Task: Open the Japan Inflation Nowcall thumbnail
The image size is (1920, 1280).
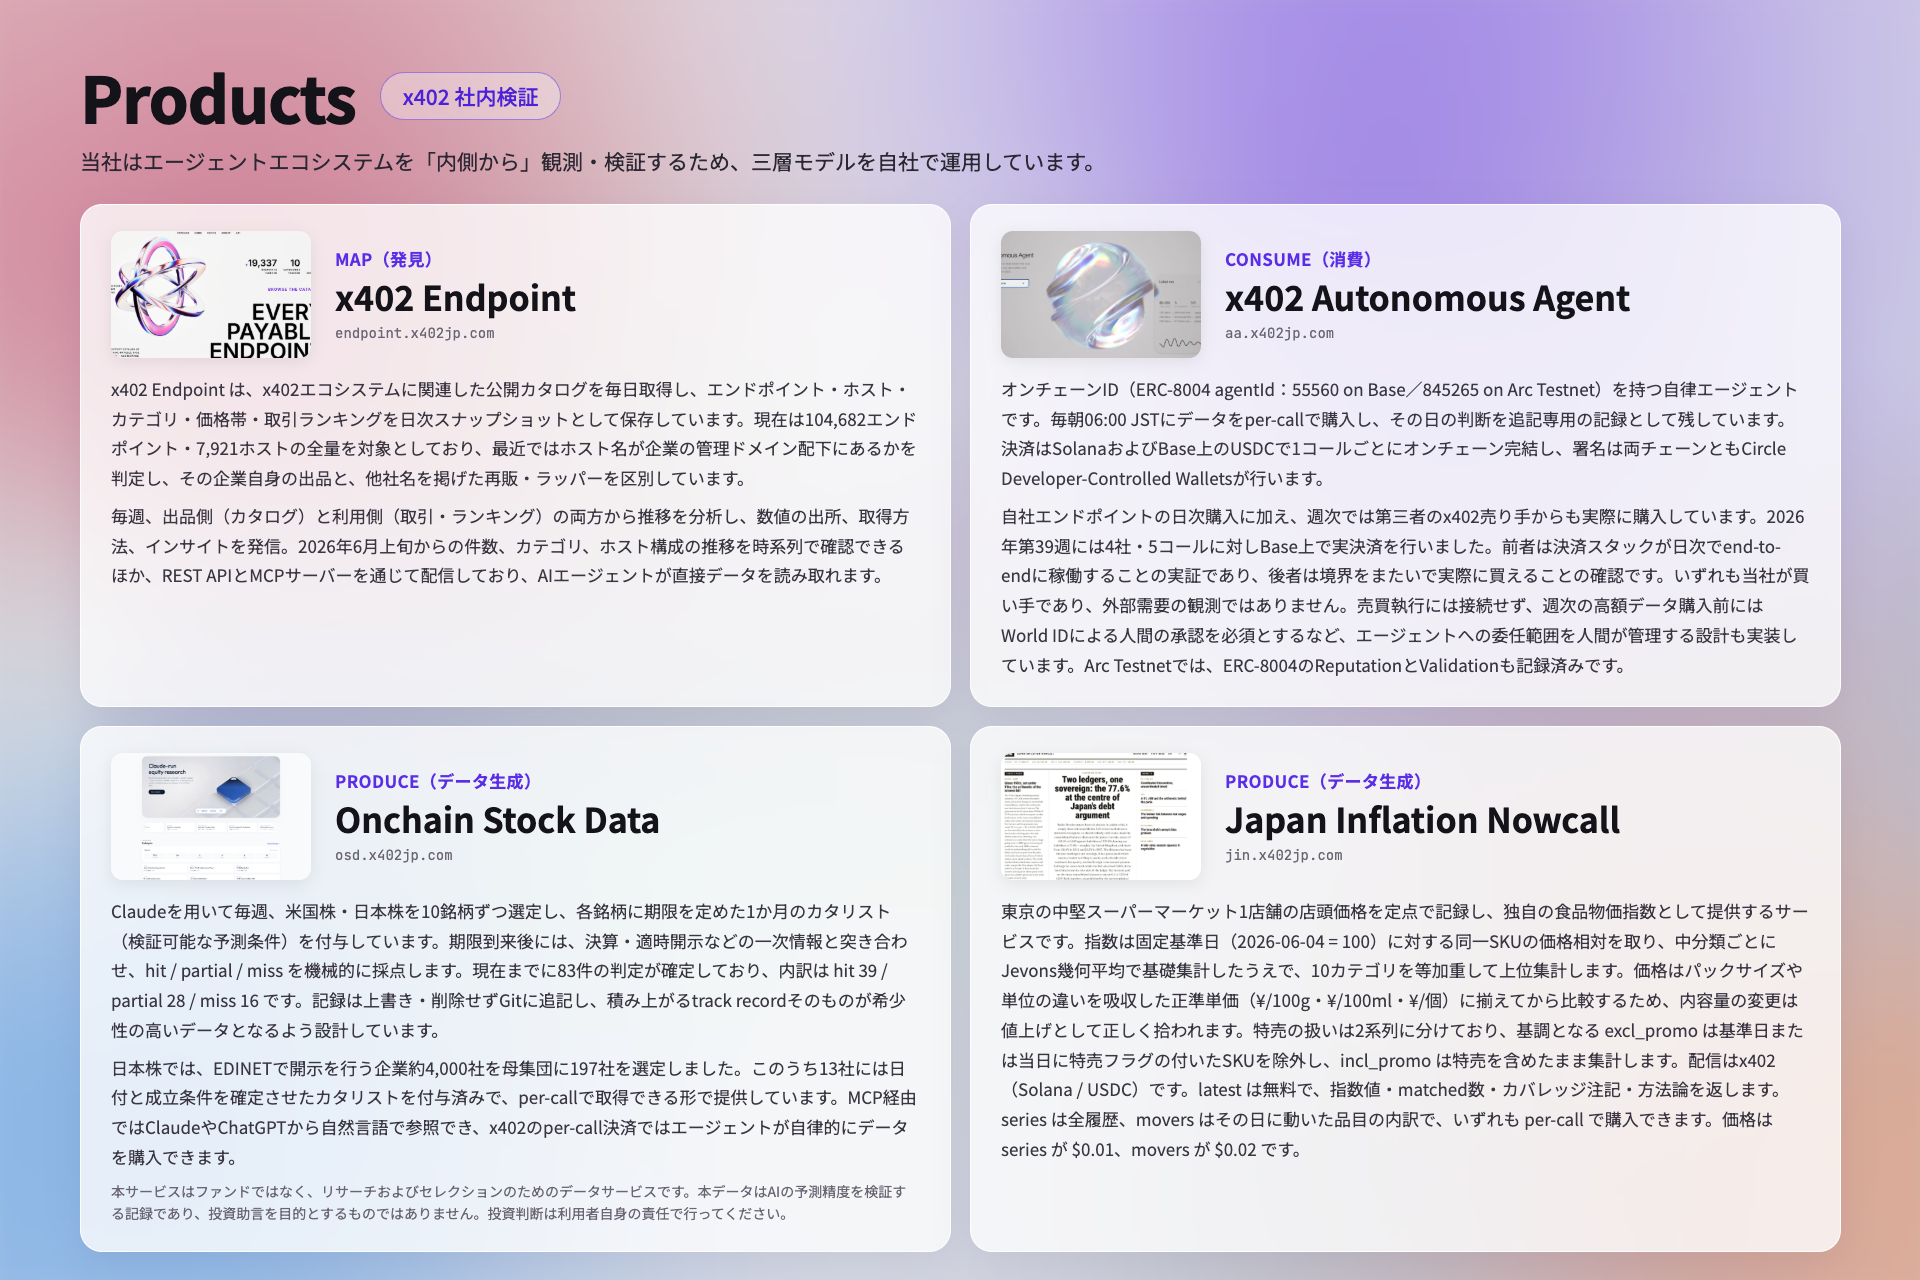Action: click(1101, 816)
